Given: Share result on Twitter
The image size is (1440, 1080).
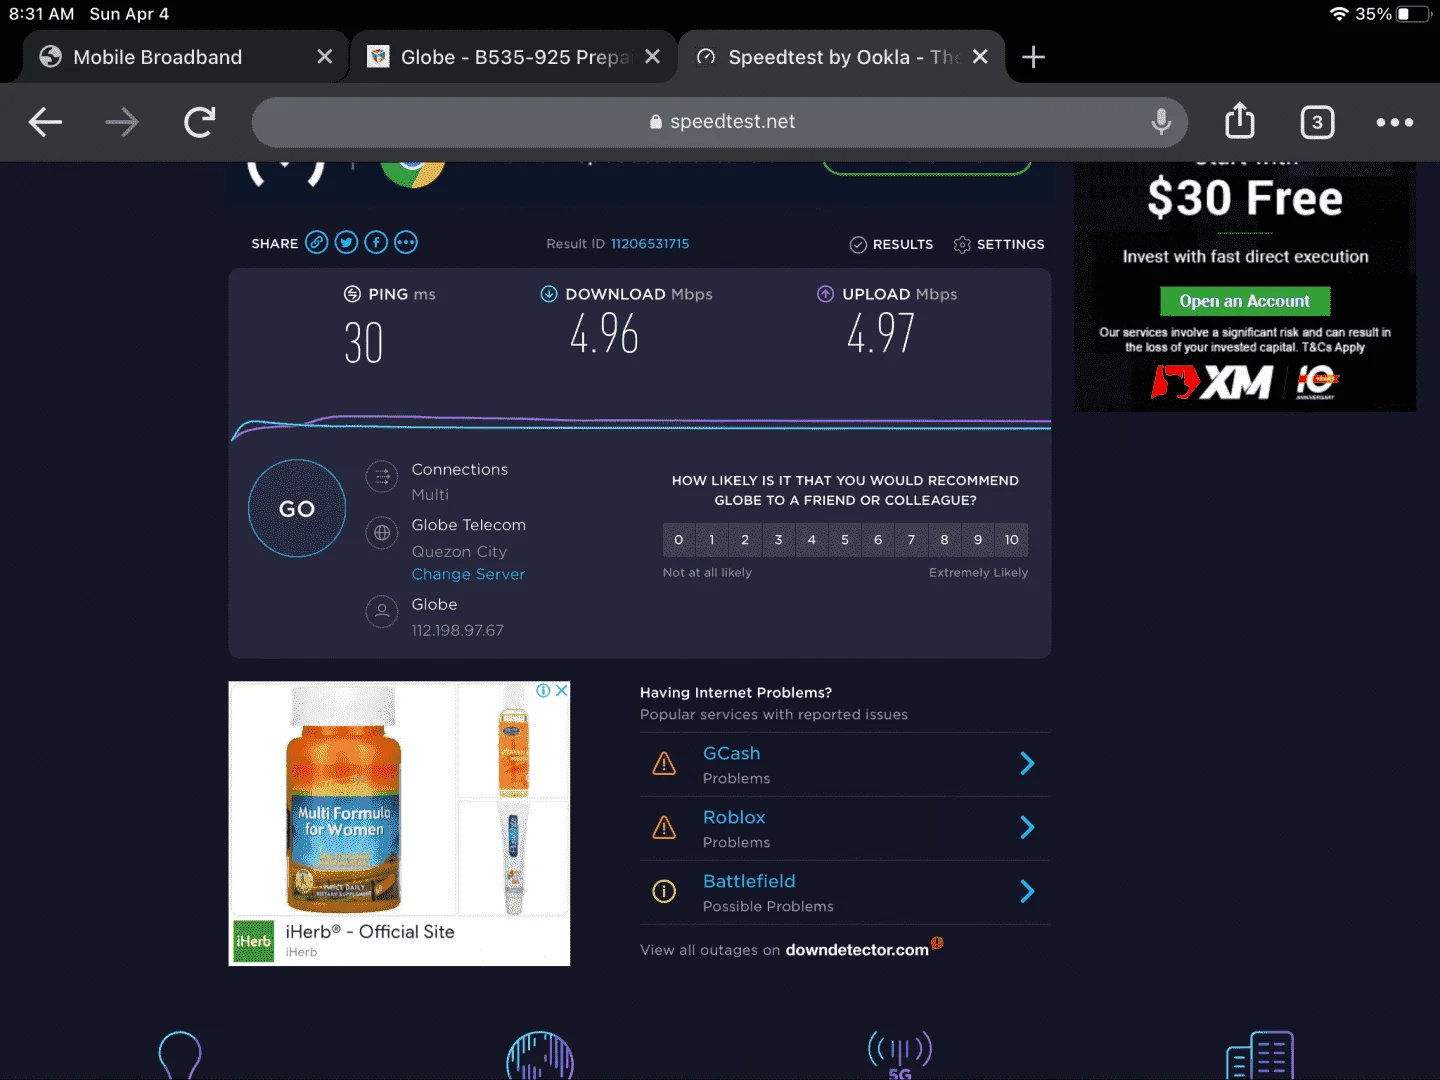Looking at the screenshot, I should (x=346, y=242).
